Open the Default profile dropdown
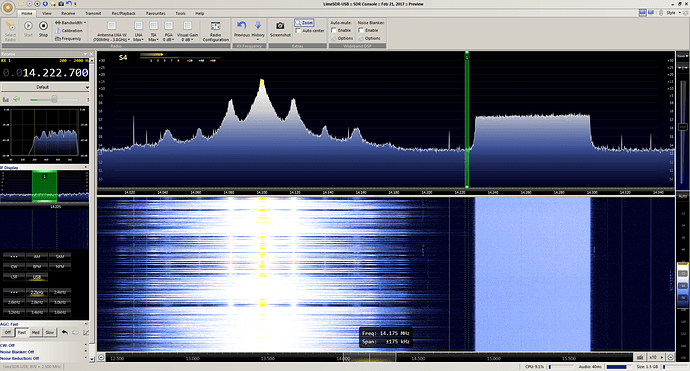This screenshot has width=690, height=371. point(44,87)
